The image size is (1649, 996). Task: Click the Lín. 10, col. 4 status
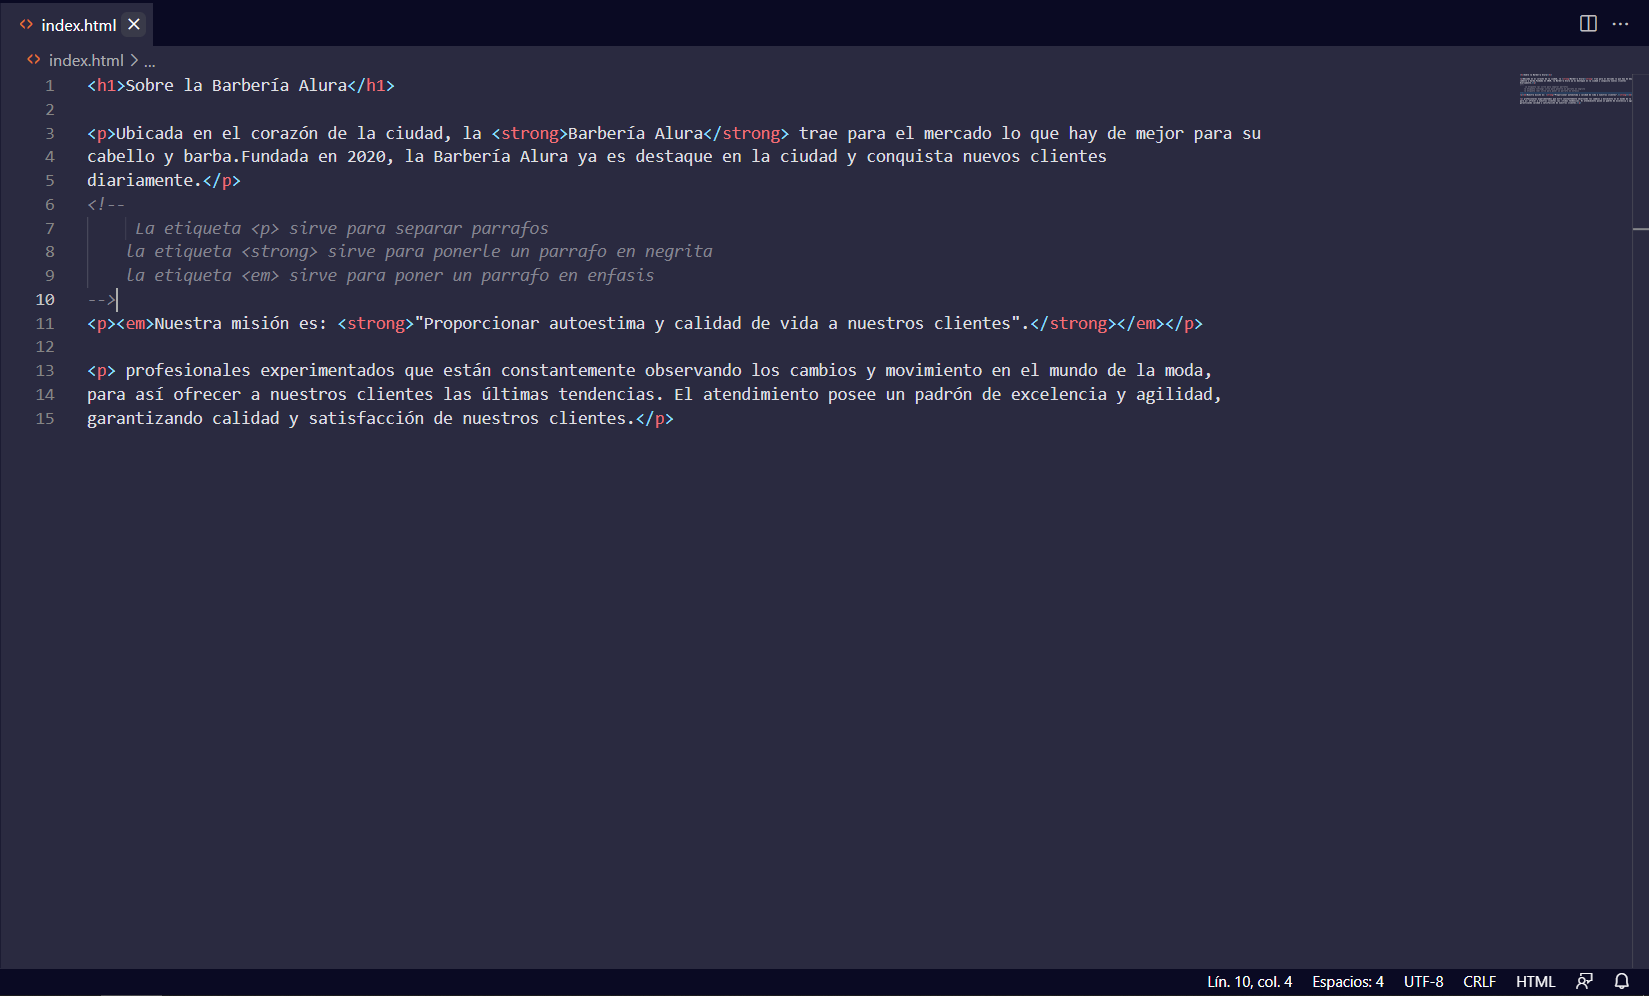pos(1249,982)
